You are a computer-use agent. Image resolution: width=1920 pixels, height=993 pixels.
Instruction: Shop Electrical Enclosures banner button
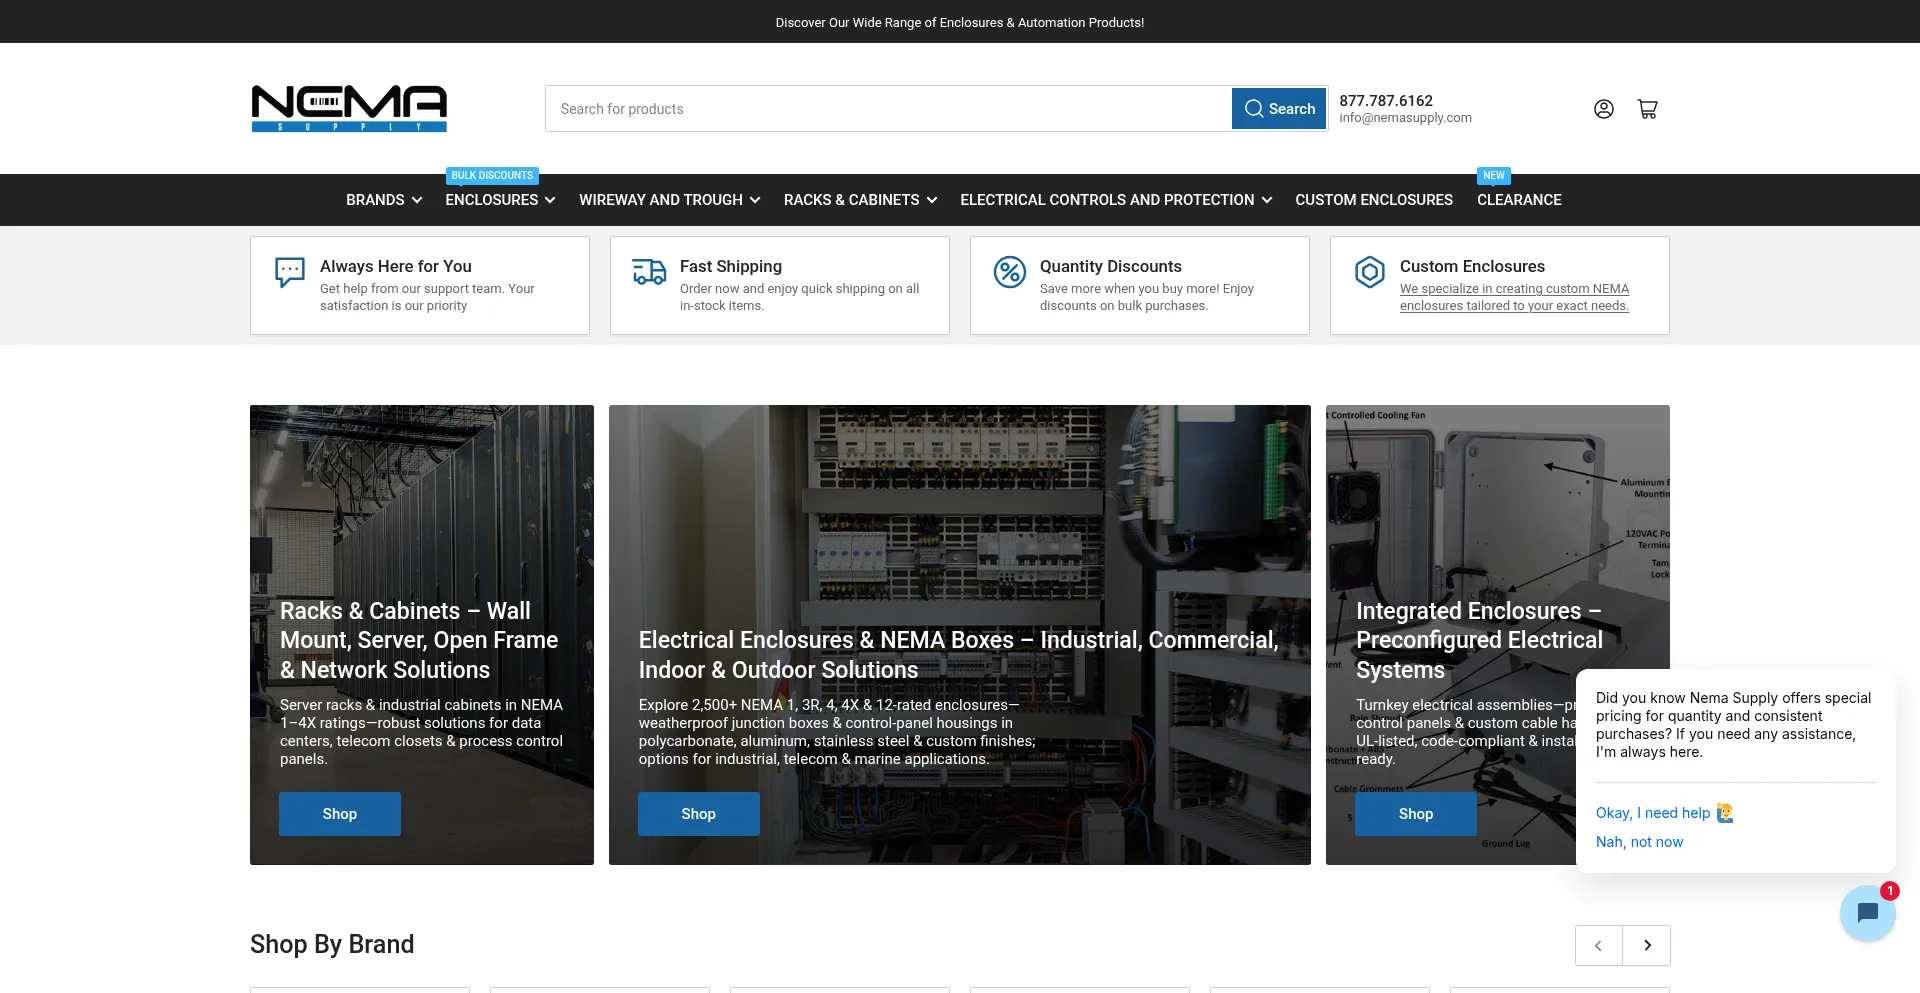coord(698,814)
